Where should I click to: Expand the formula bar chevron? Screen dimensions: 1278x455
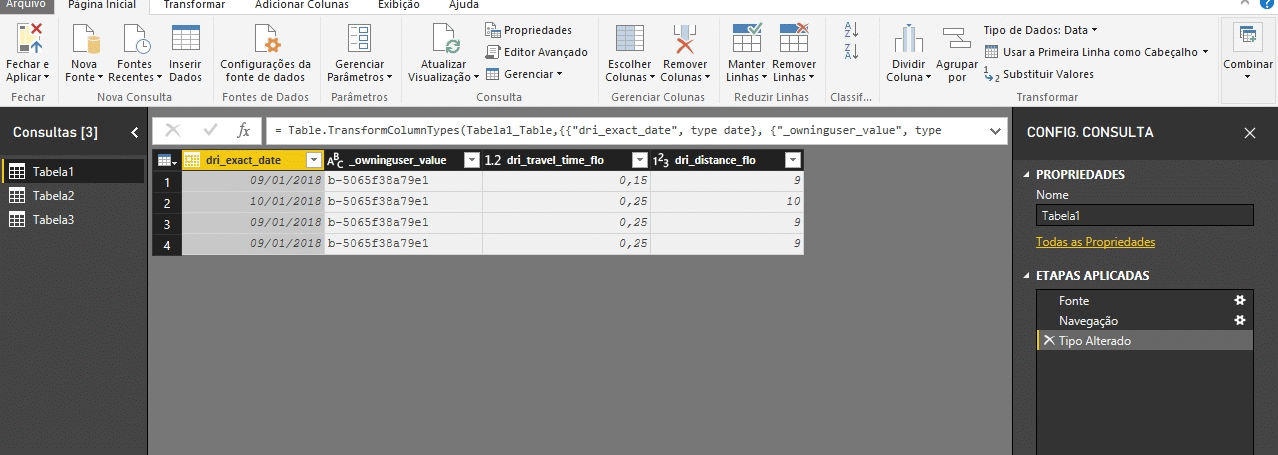[x=995, y=131]
